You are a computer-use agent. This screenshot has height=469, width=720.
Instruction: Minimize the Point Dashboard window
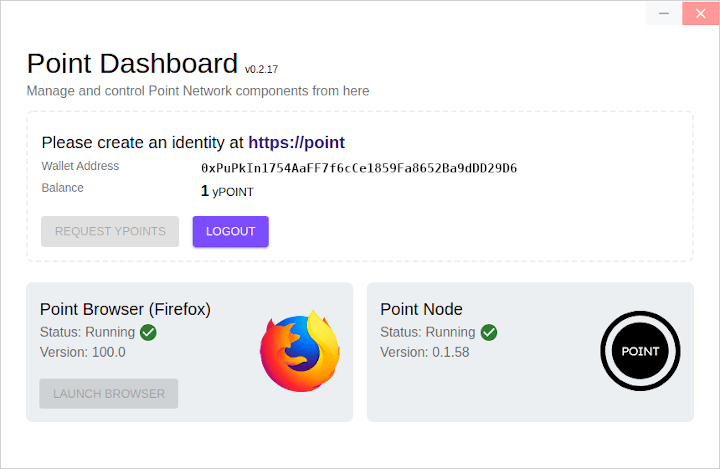coord(664,13)
